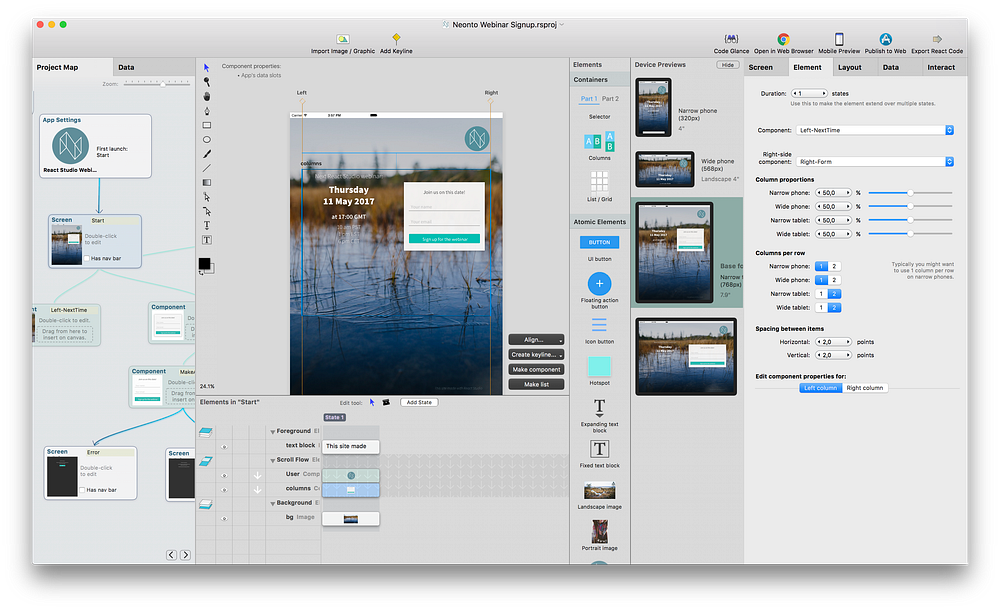This screenshot has height=610, width=1000.
Task: Adjust the Narrow phone proportion slider
Action: [909, 193]
